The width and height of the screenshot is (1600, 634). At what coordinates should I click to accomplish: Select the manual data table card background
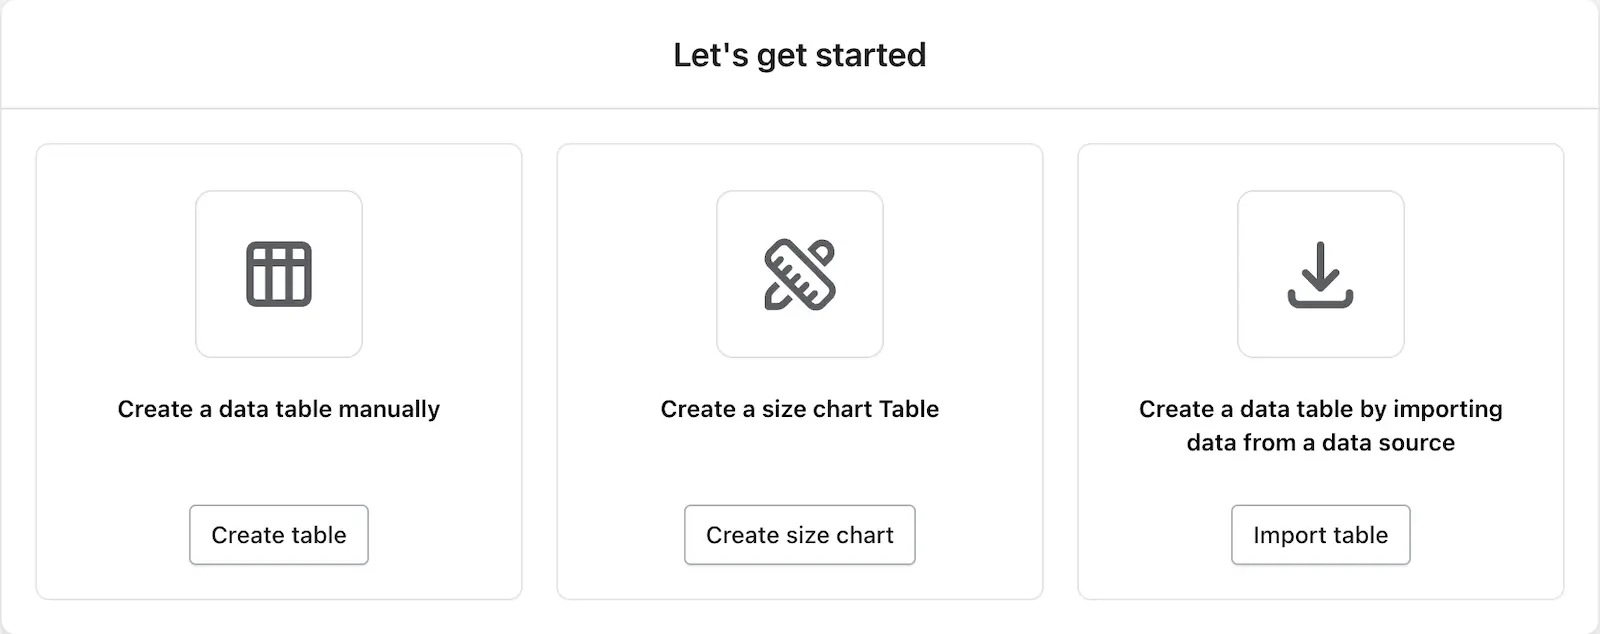(x=279, y=465)
